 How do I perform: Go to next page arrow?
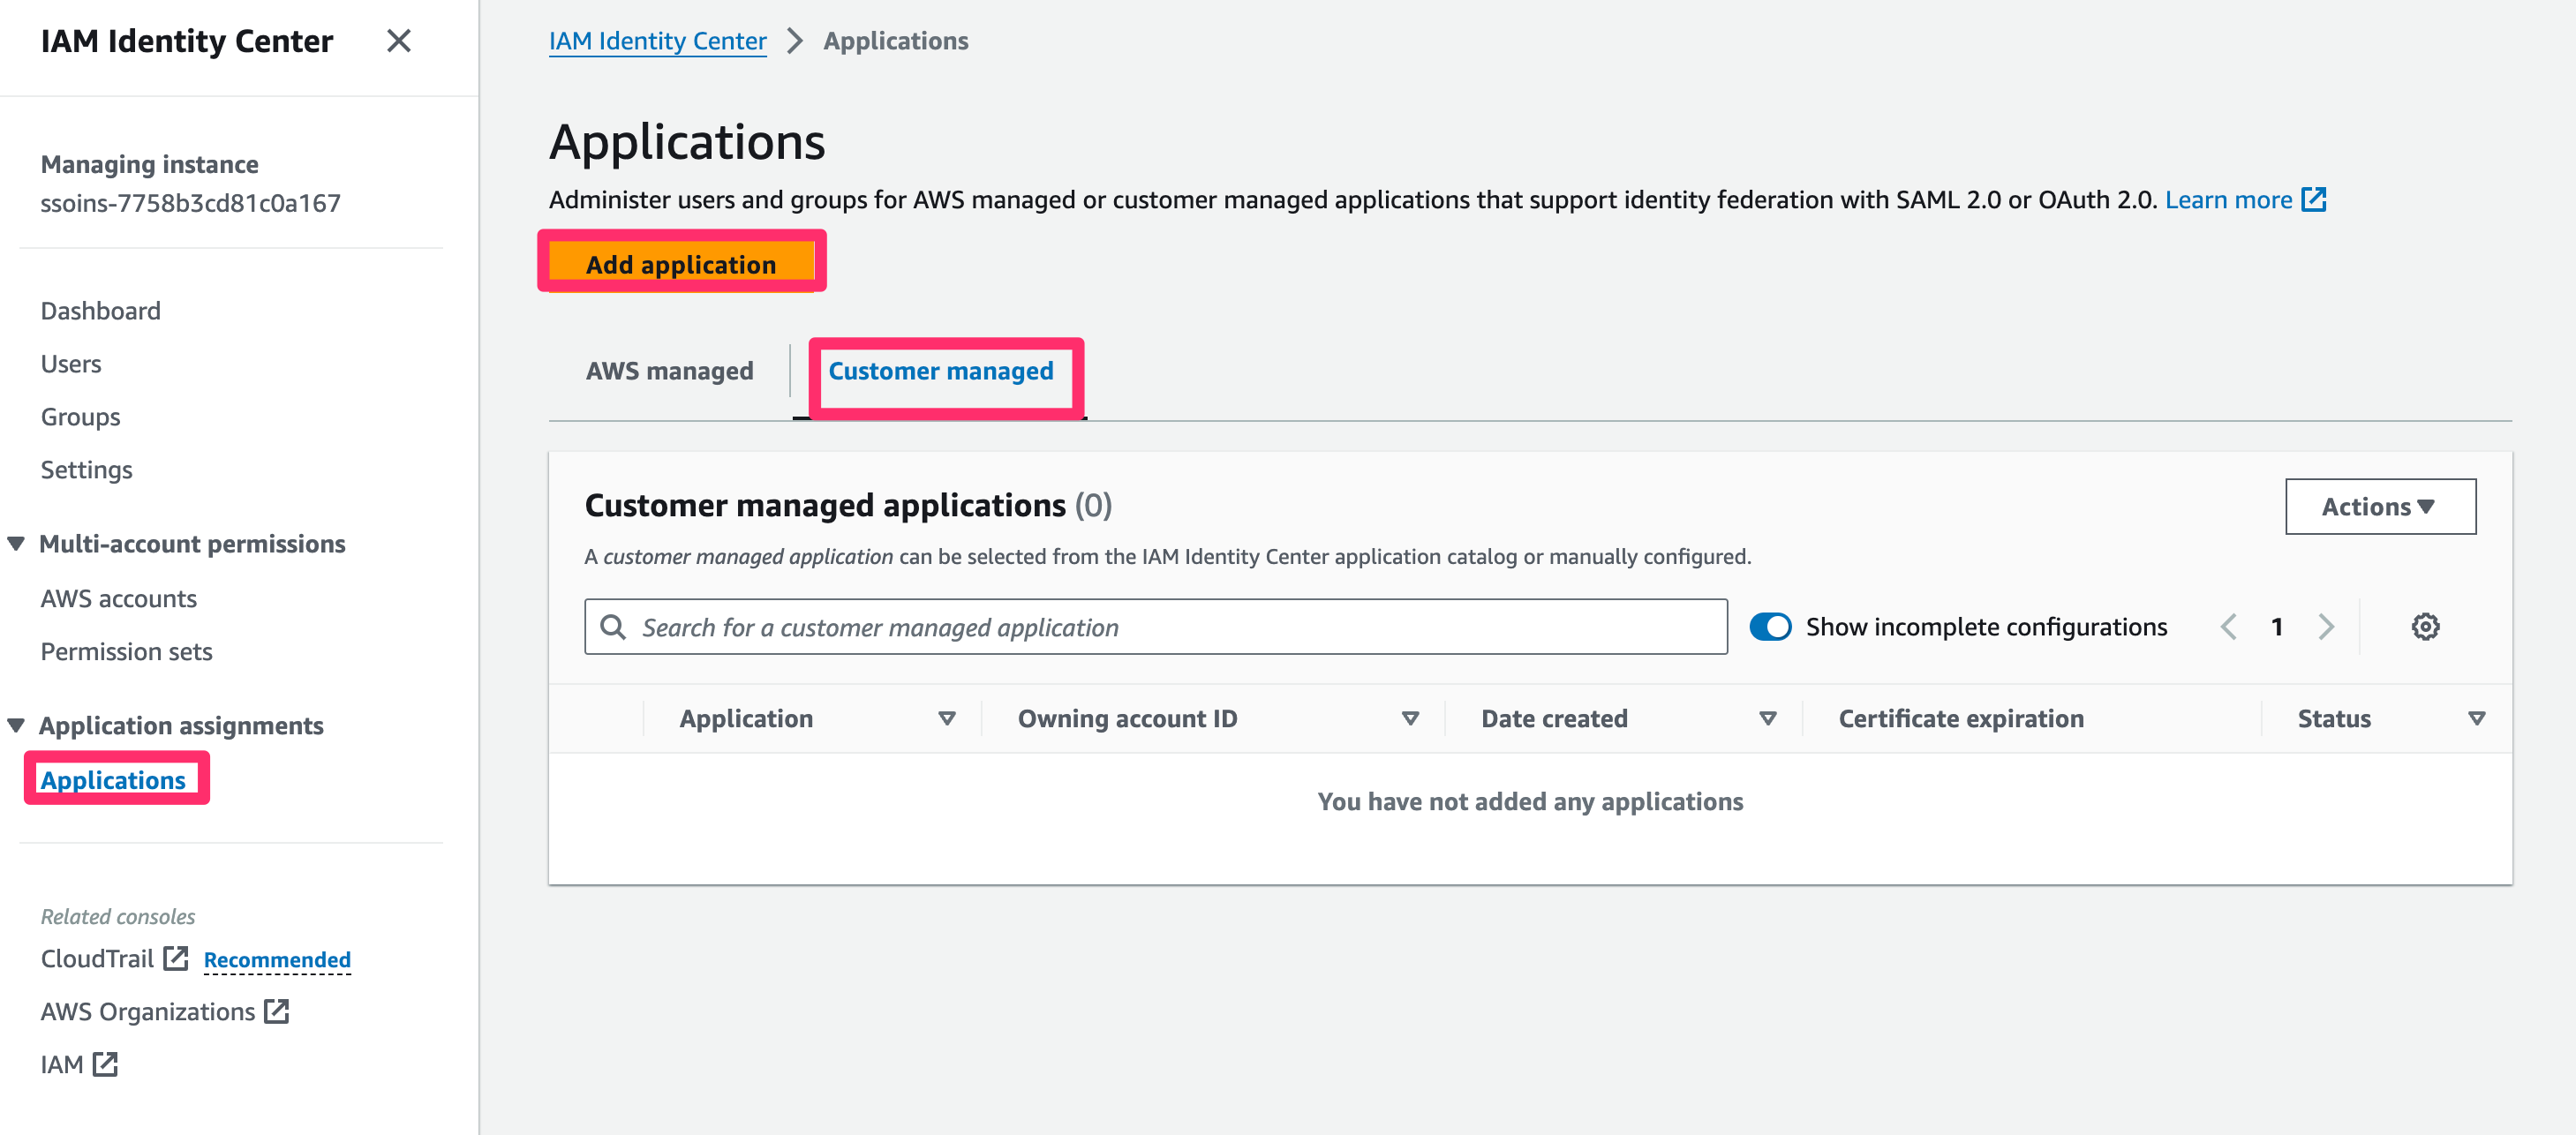click(x=2326, y=627)
